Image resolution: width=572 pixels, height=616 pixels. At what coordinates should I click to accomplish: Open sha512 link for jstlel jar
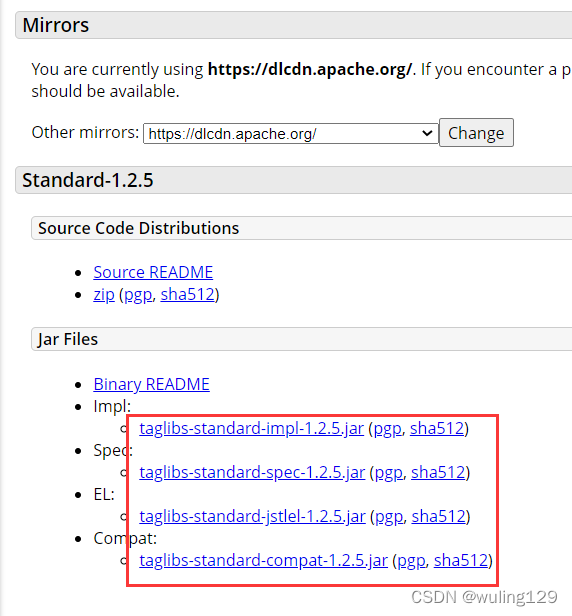coord(439,516)
